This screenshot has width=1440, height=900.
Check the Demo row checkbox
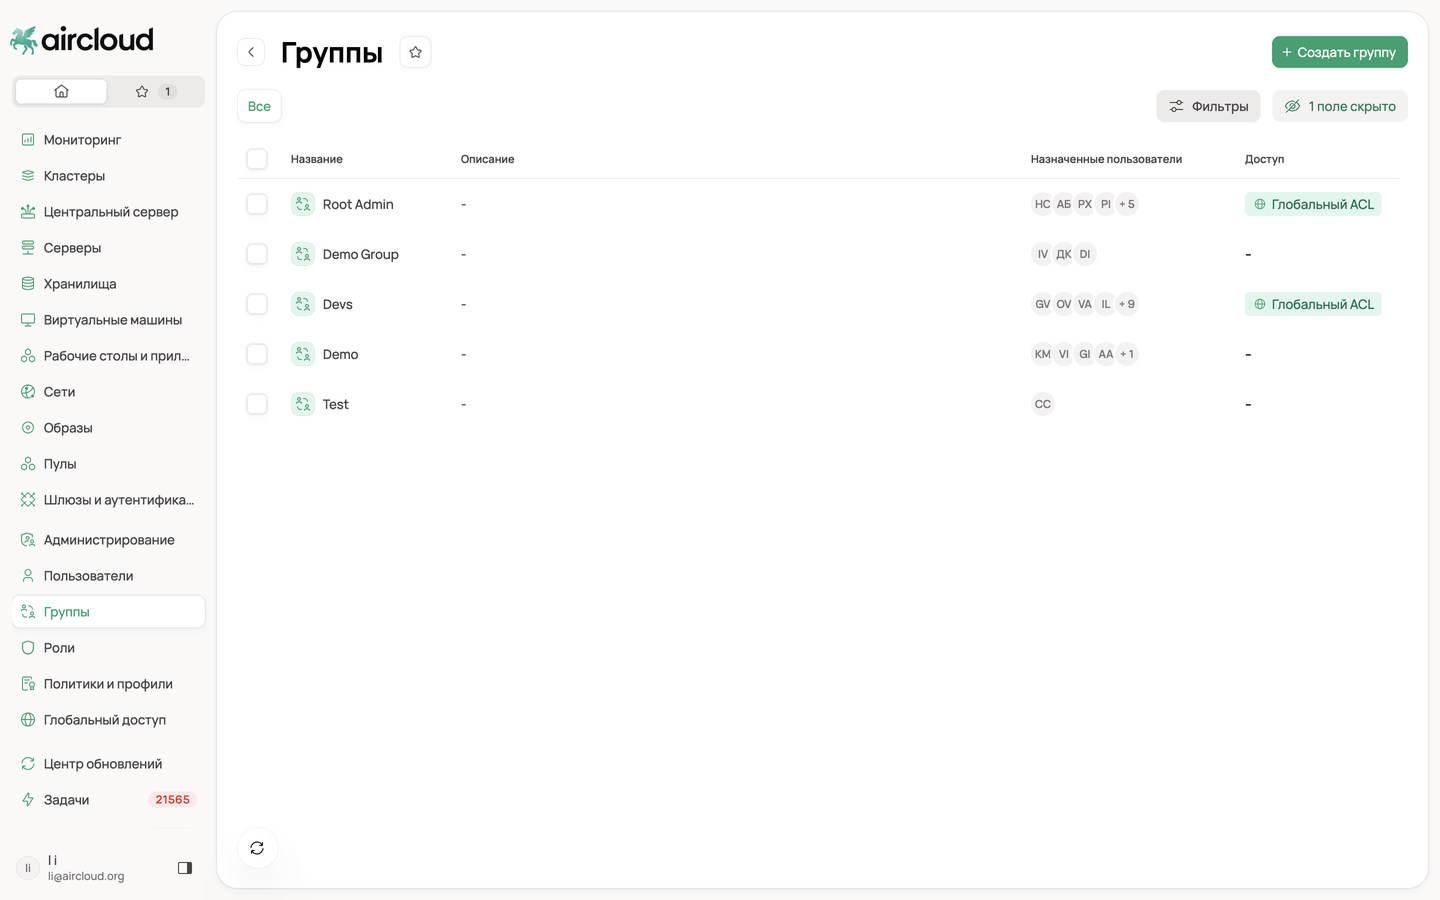(x=257, y=354)
